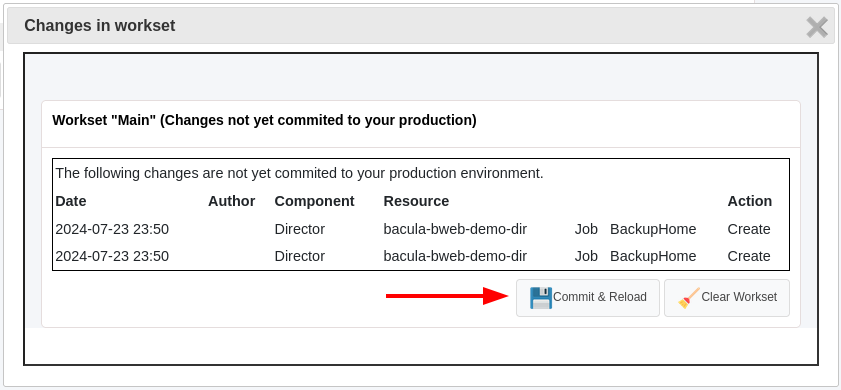Click the broom icon for clearing workset
This screenshot has height=390, width=841.
coord(689,298)
